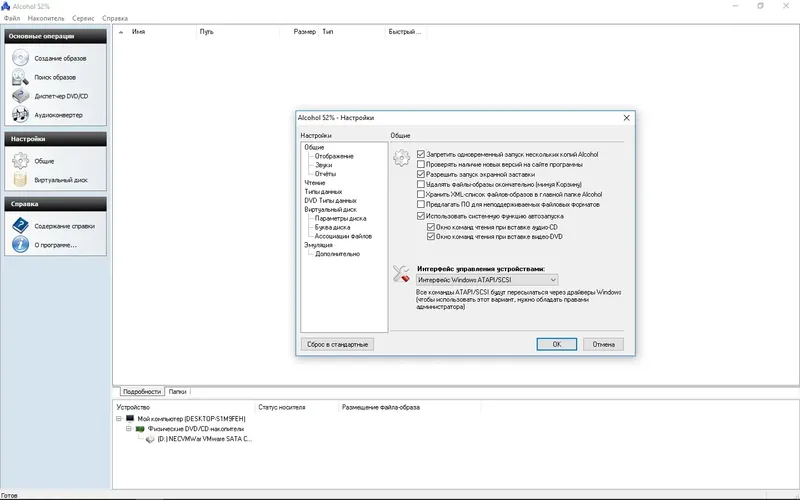Select Общие in settings tree
Image resolution: width=800 pixels, height=500 pixels.
point(314,147)
